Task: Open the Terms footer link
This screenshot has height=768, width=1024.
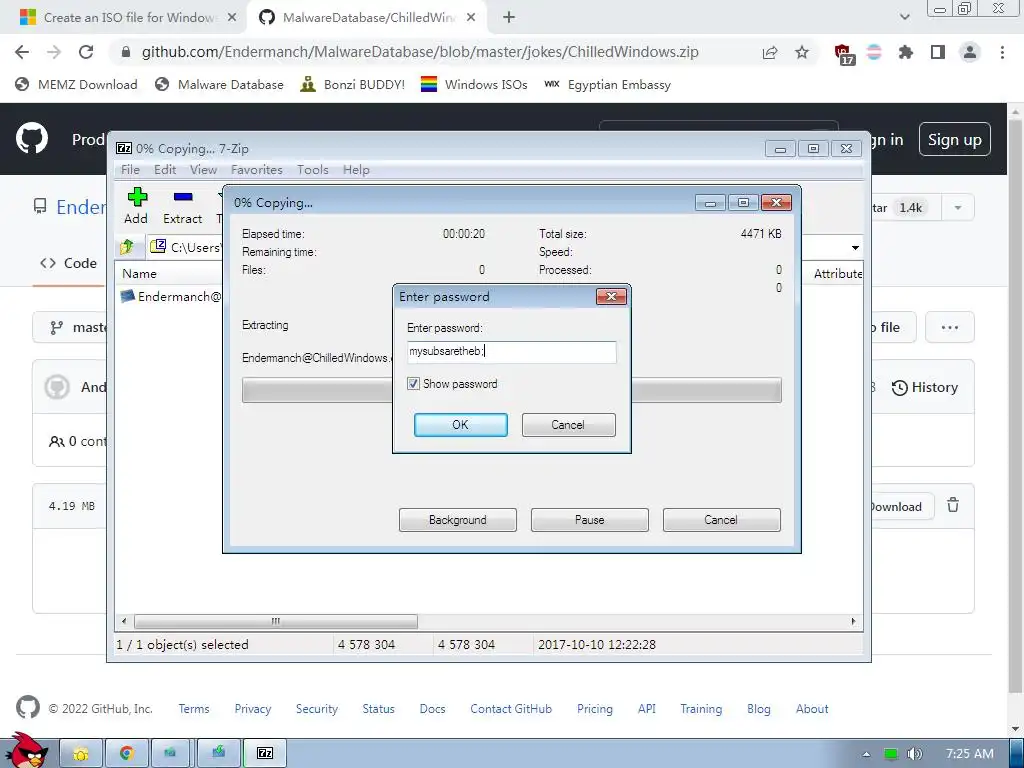Action: coord(194,709)
